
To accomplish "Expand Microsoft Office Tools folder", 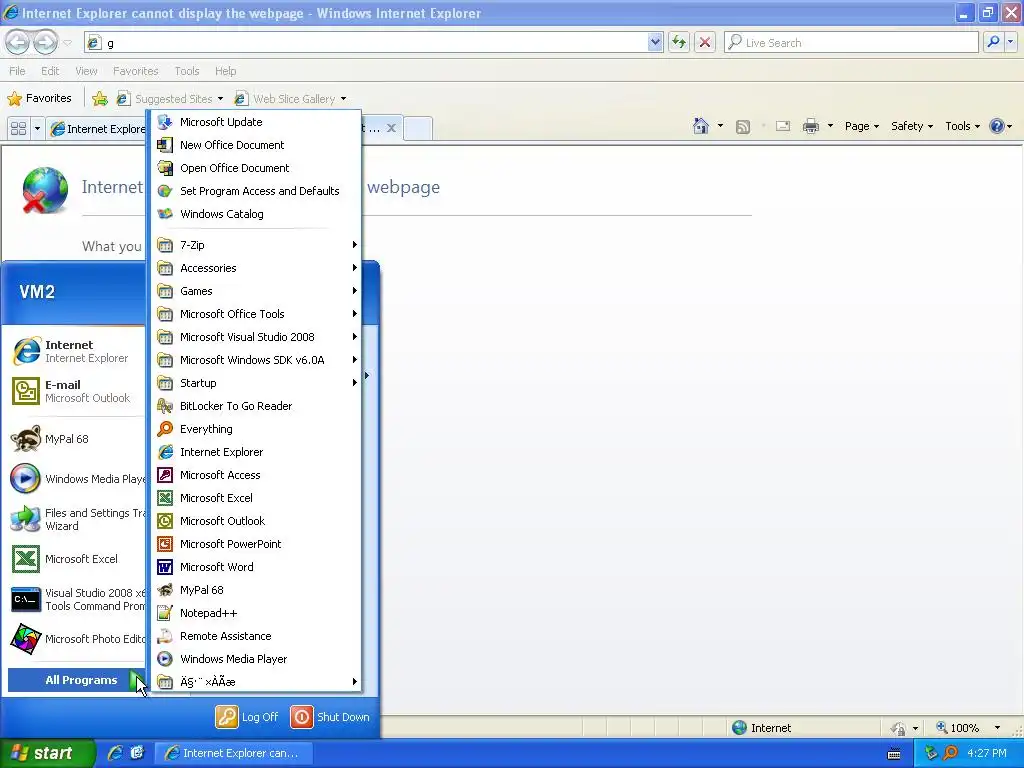I will point(256,314).
